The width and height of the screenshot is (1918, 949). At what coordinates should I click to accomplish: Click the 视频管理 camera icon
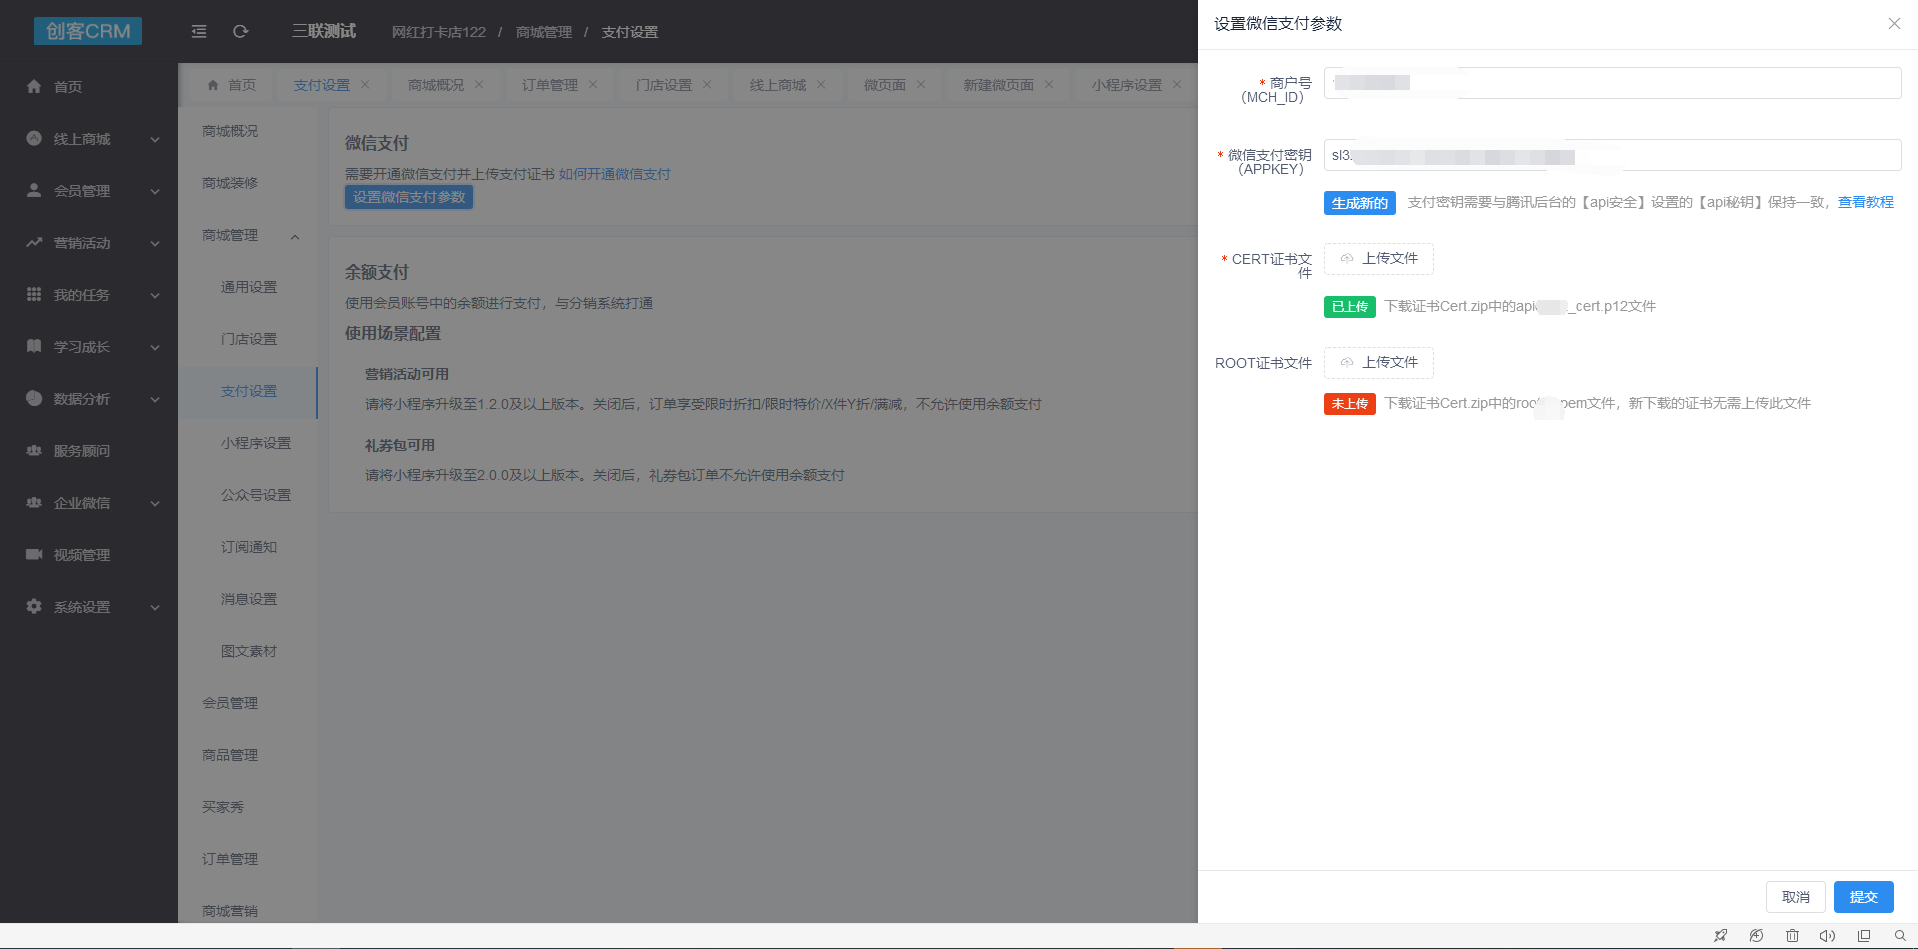[x=34, y=555]
